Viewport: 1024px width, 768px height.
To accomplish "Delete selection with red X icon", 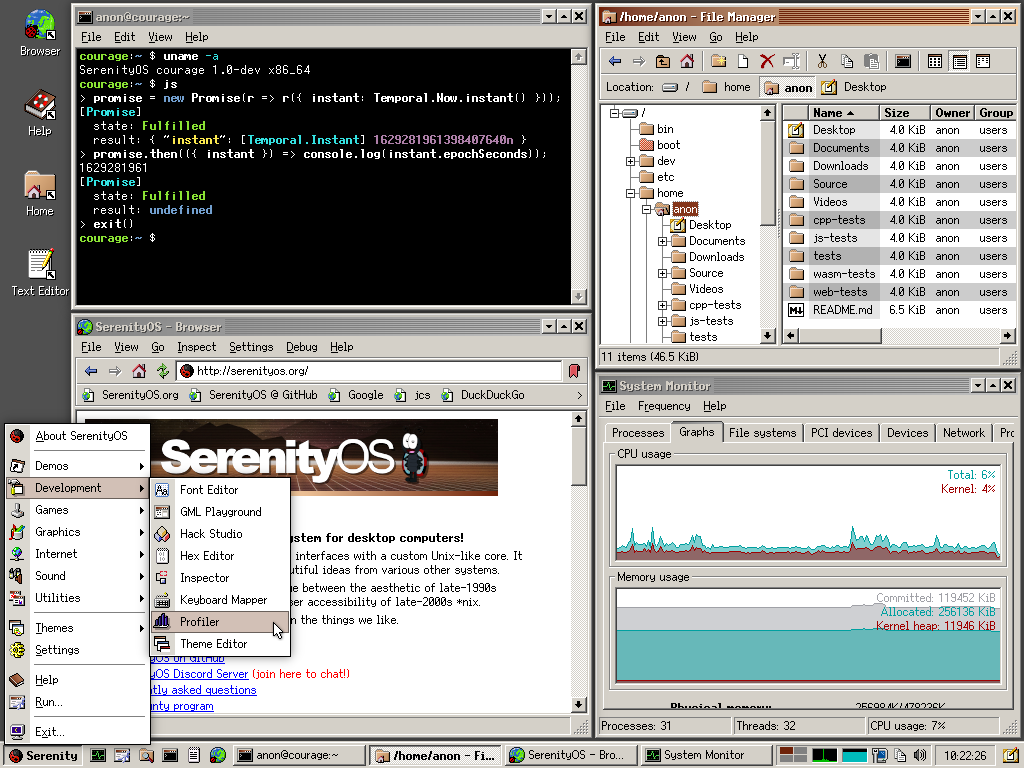I will point(767,61).
